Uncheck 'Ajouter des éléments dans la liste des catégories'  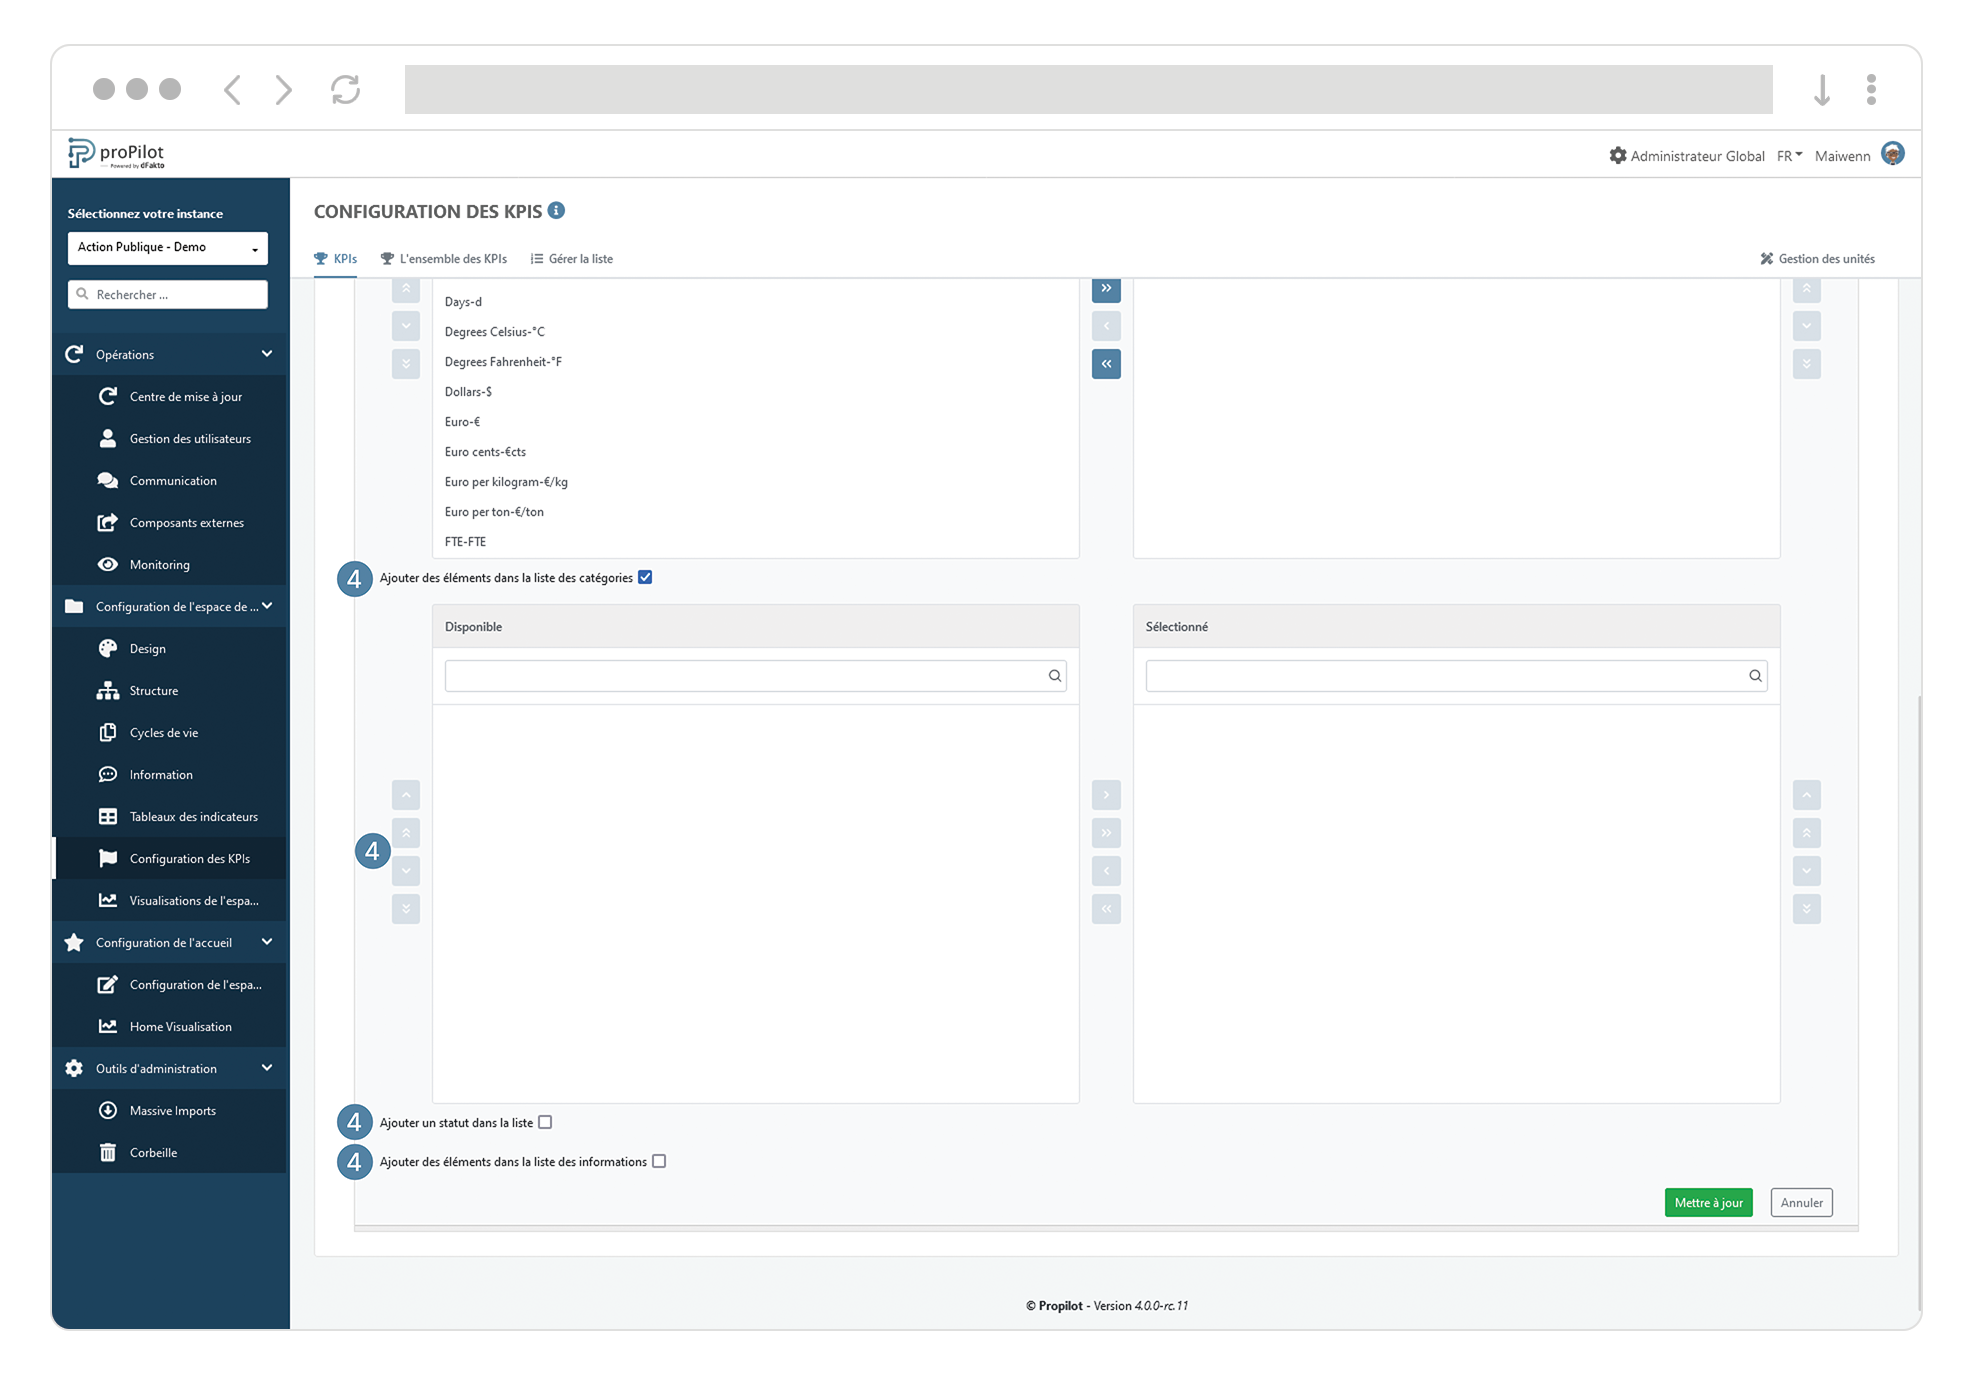coord(645,577)
